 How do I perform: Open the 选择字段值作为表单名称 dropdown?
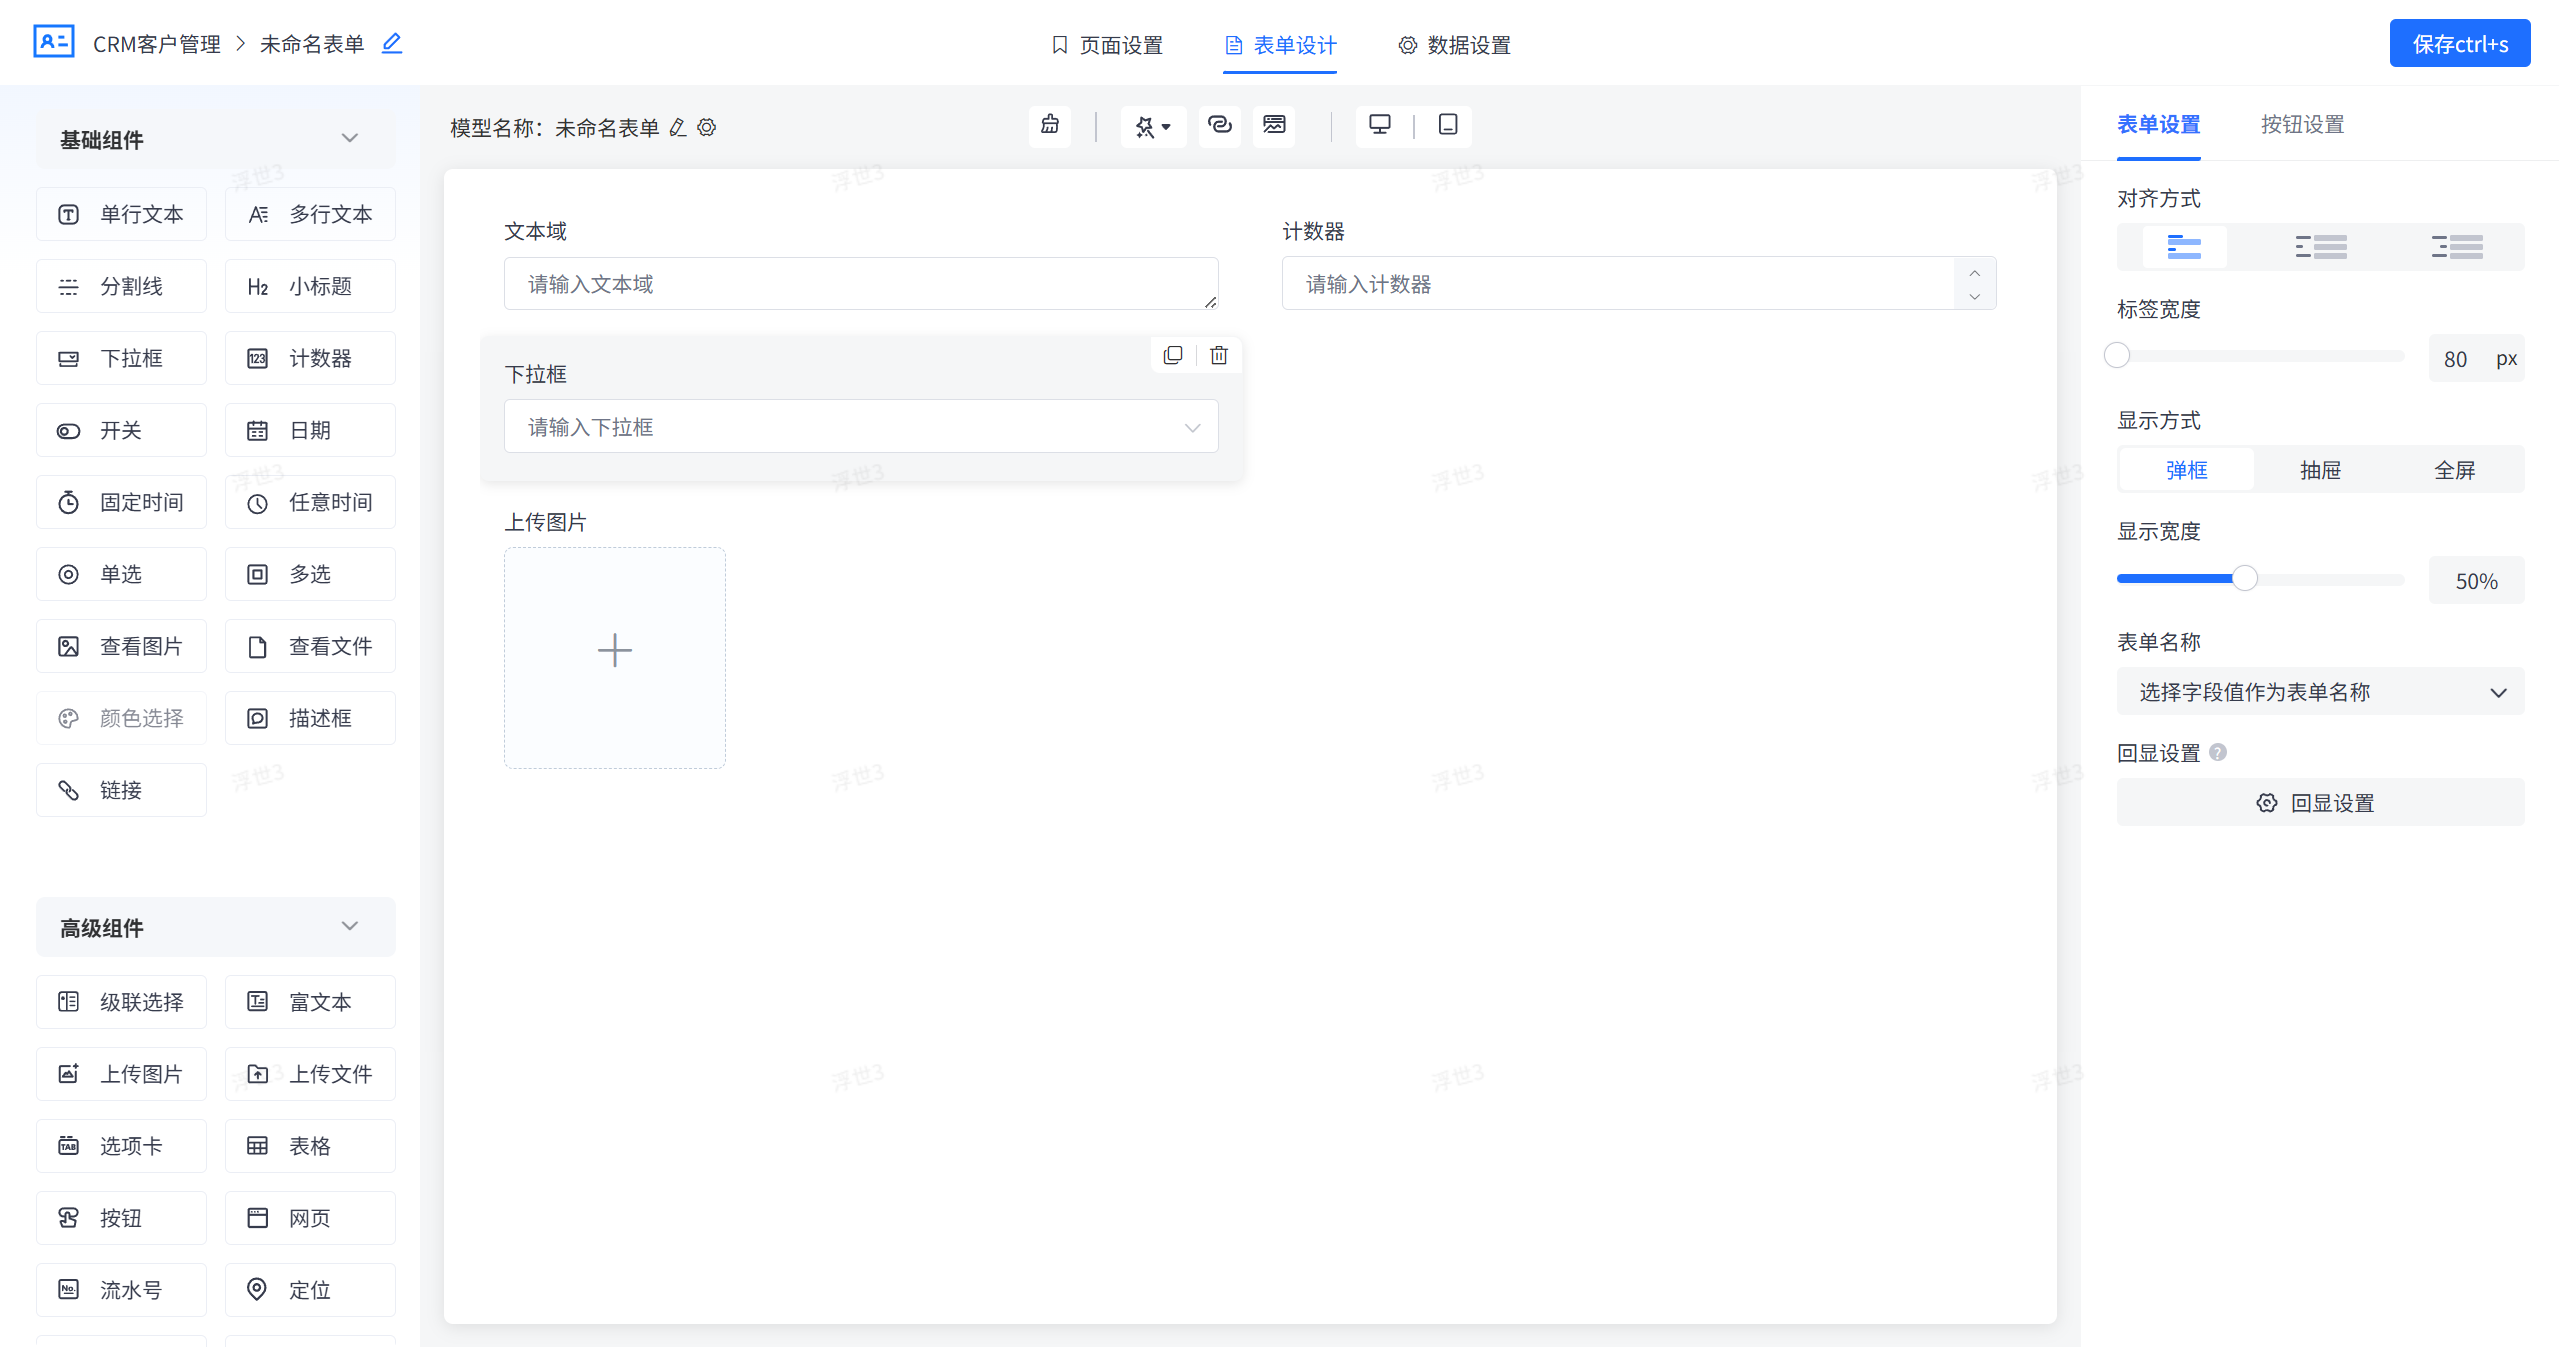pos(2321,692)
